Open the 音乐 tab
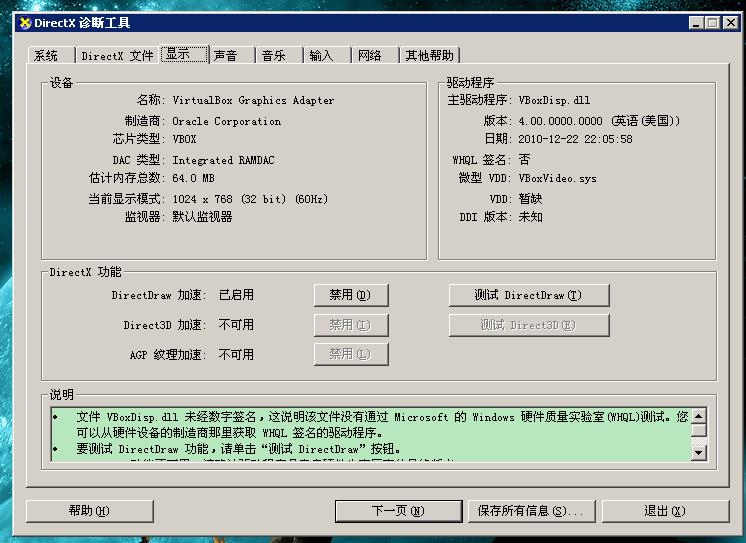Screen dimensions: 746x543 (280, 55)
